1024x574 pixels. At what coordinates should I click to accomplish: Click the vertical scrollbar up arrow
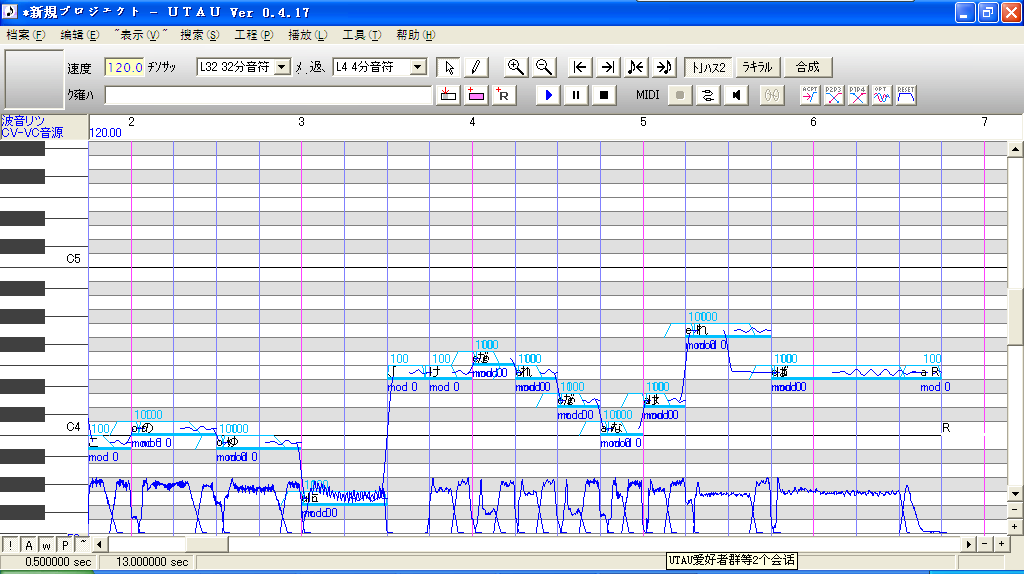(x=1015, y=150)
